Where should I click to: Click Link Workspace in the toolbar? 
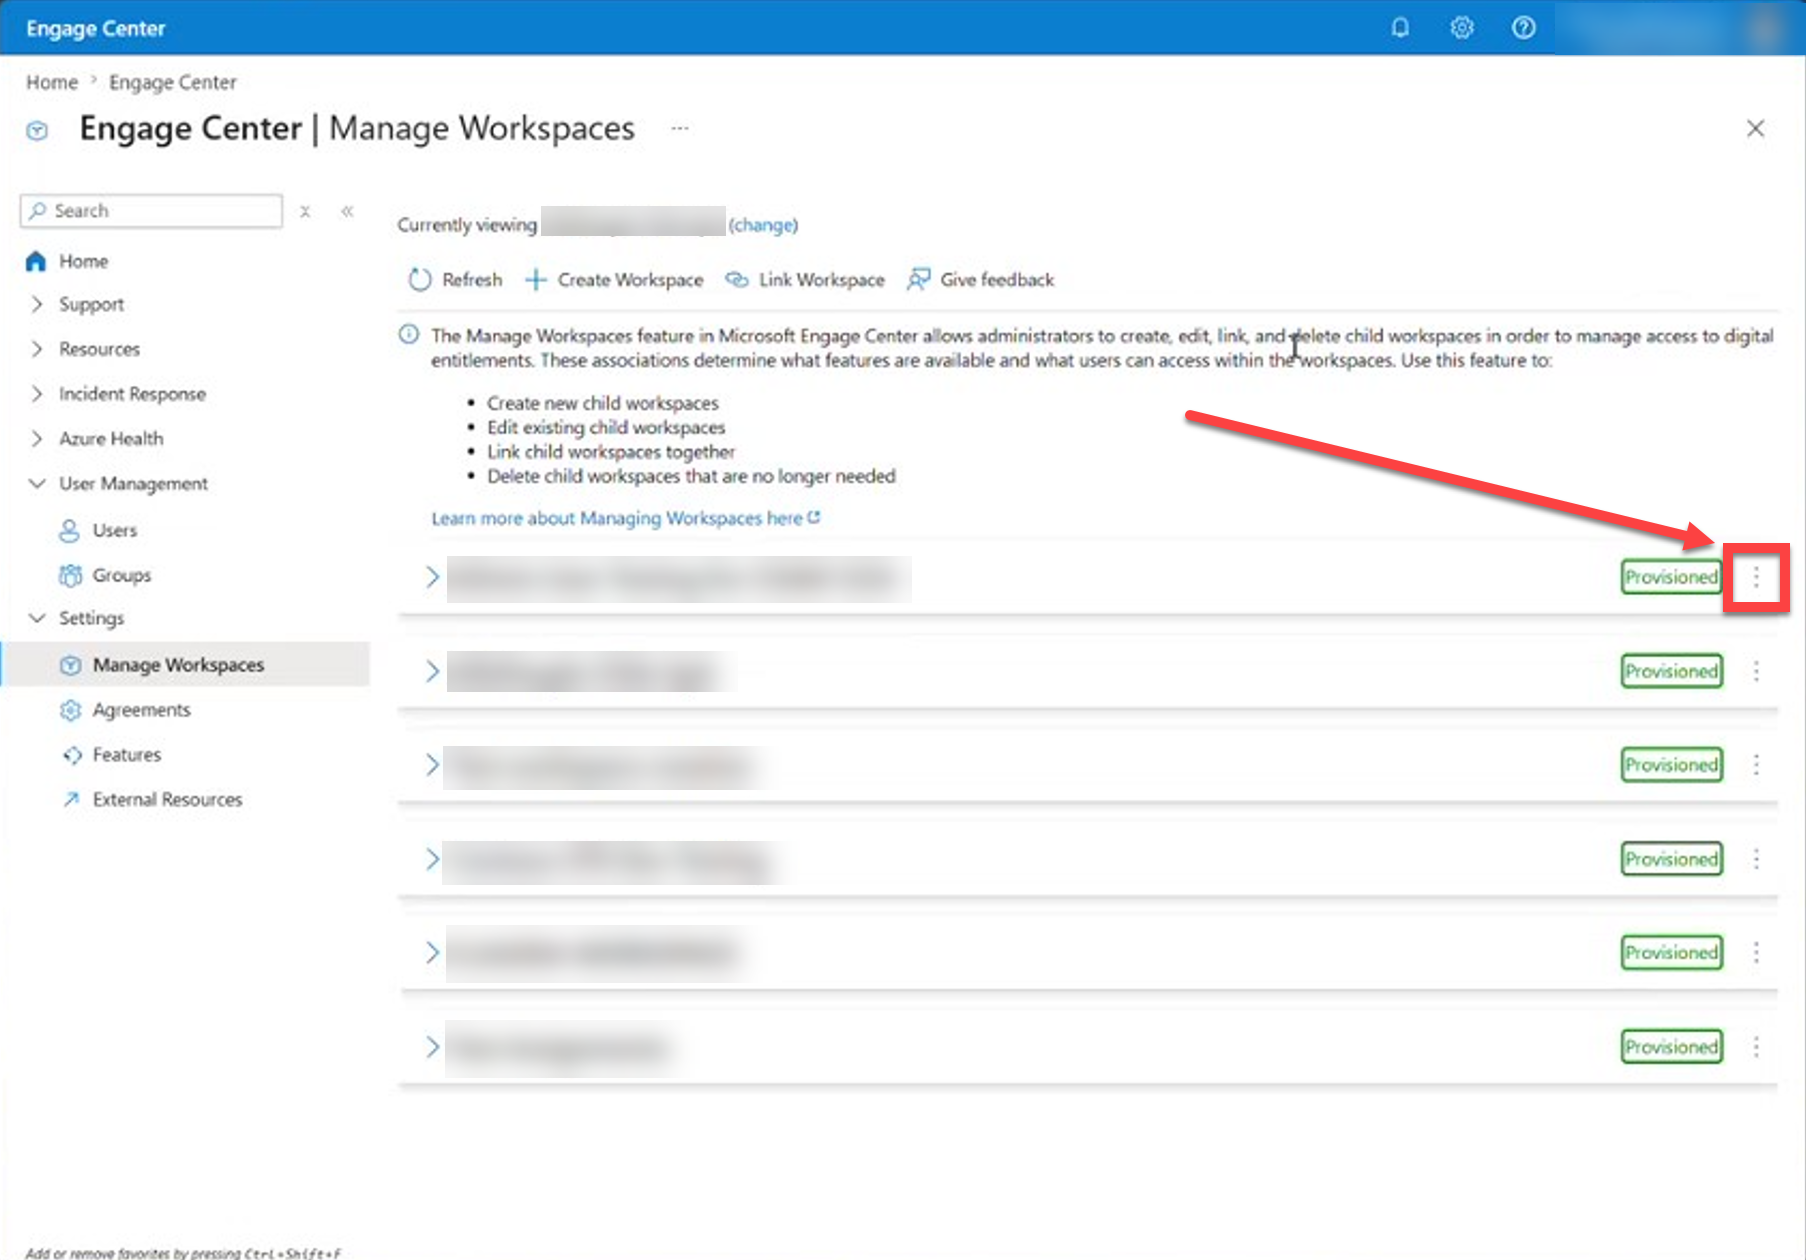click(805, 280)
